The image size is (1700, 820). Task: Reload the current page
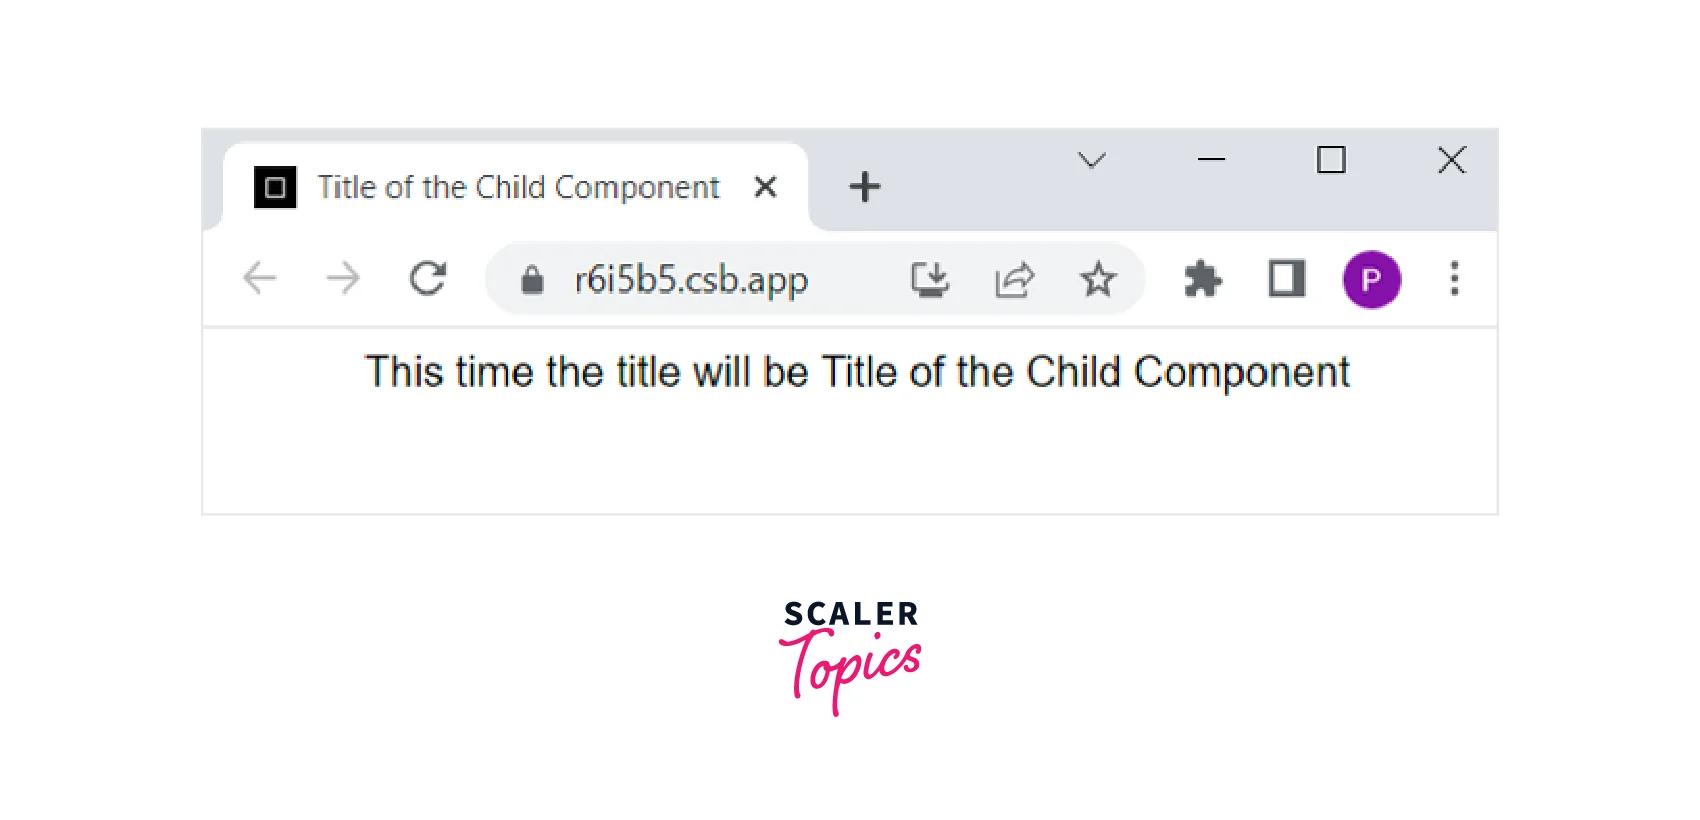tap(428, 278)
